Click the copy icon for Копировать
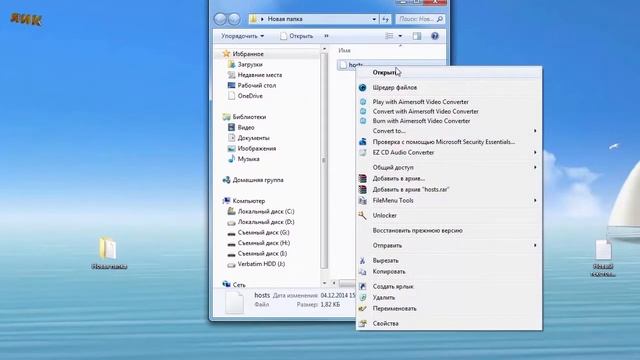640x360 pixels. 362,271
